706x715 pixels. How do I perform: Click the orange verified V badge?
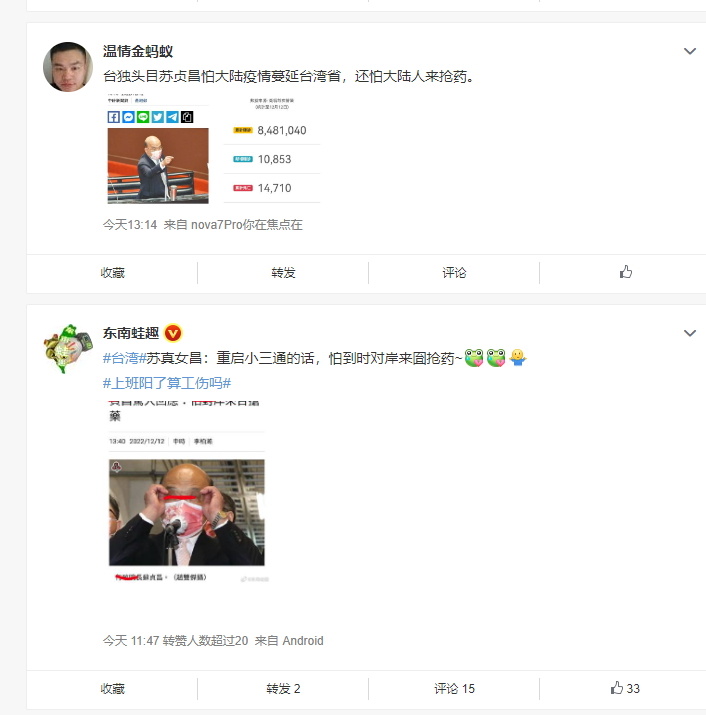[173, 333]
